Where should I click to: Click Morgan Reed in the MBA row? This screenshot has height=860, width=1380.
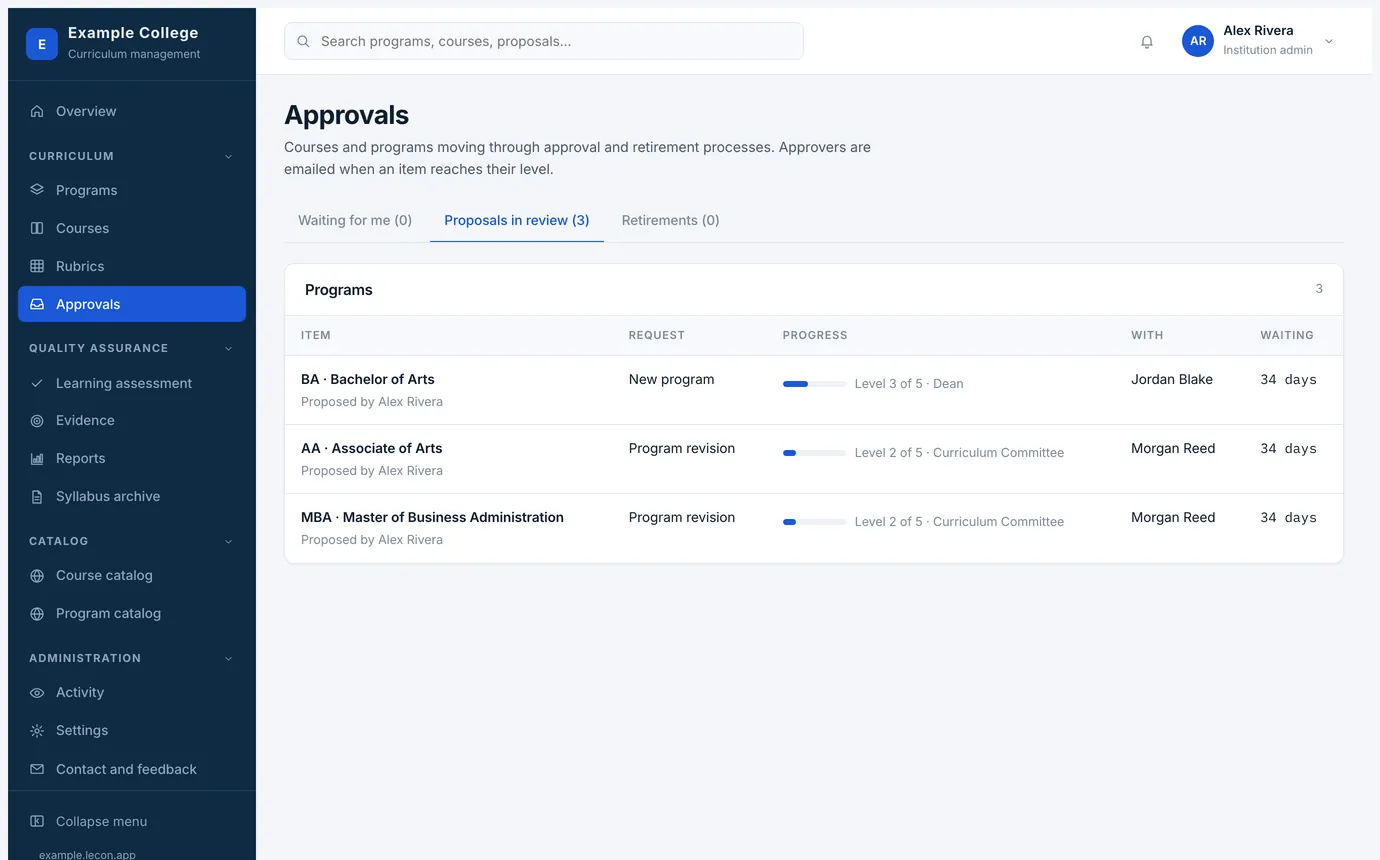click(1173, 517)
